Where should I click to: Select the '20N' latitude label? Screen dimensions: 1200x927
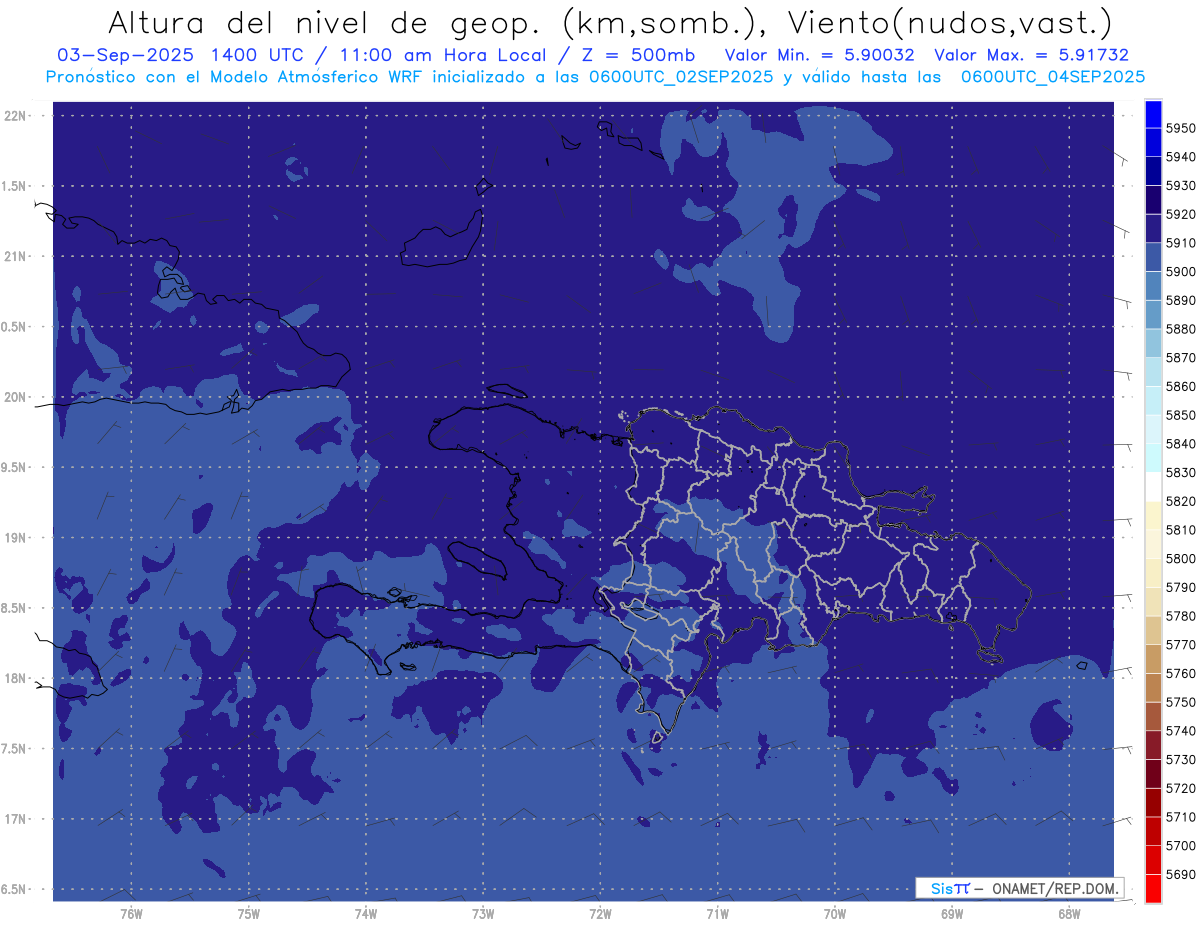pos(17,397)
